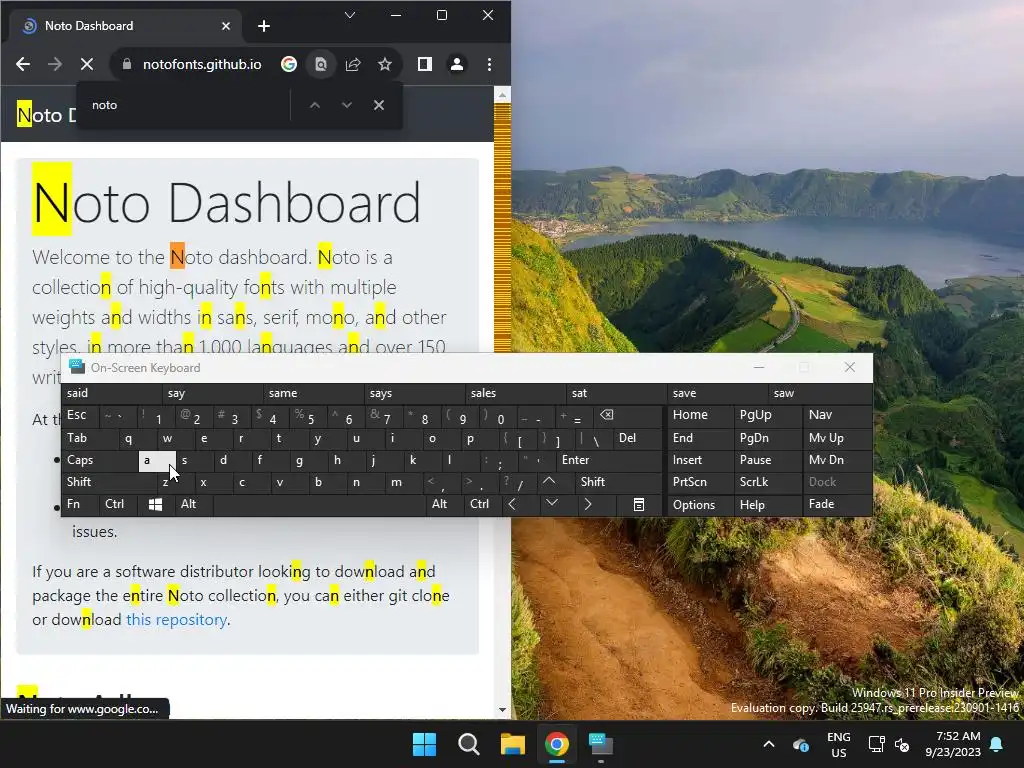
Task: Toggle the Fade key on on-screen keyboard
Action: coord(838,505)
